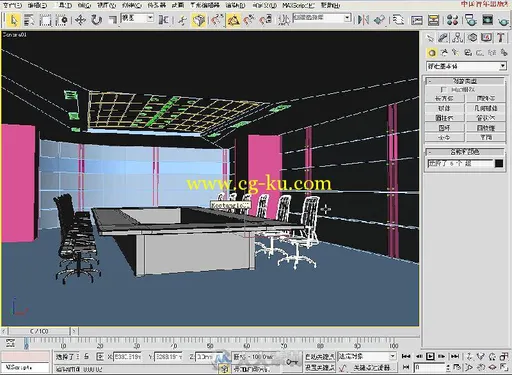Choose rectangular selection region tool
The width and height of the screenshot is (512, 375).
pos(45,20)
